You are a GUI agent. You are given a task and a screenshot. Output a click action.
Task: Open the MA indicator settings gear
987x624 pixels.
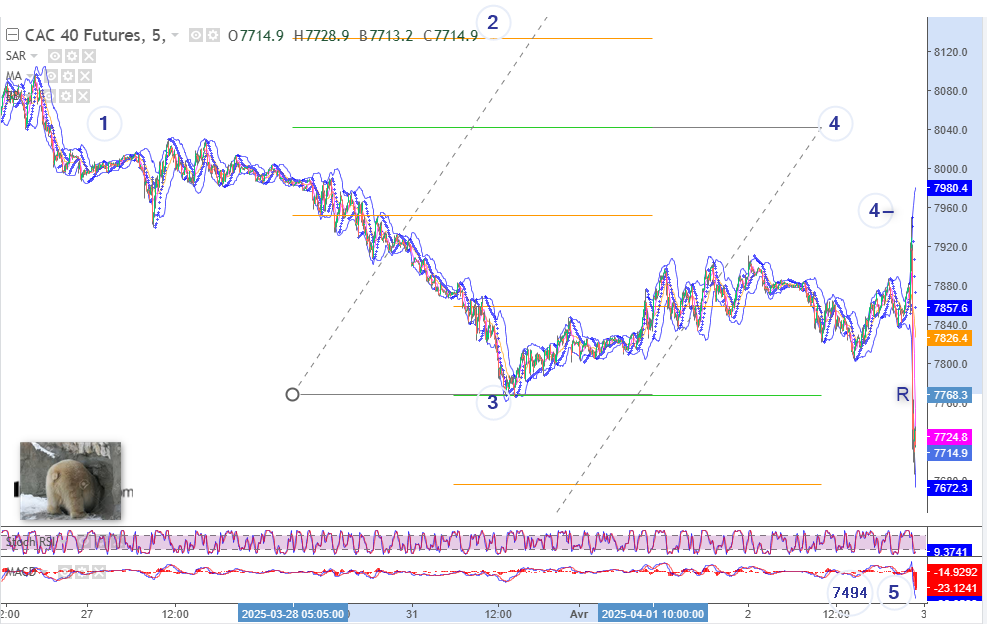click(68, 76)
